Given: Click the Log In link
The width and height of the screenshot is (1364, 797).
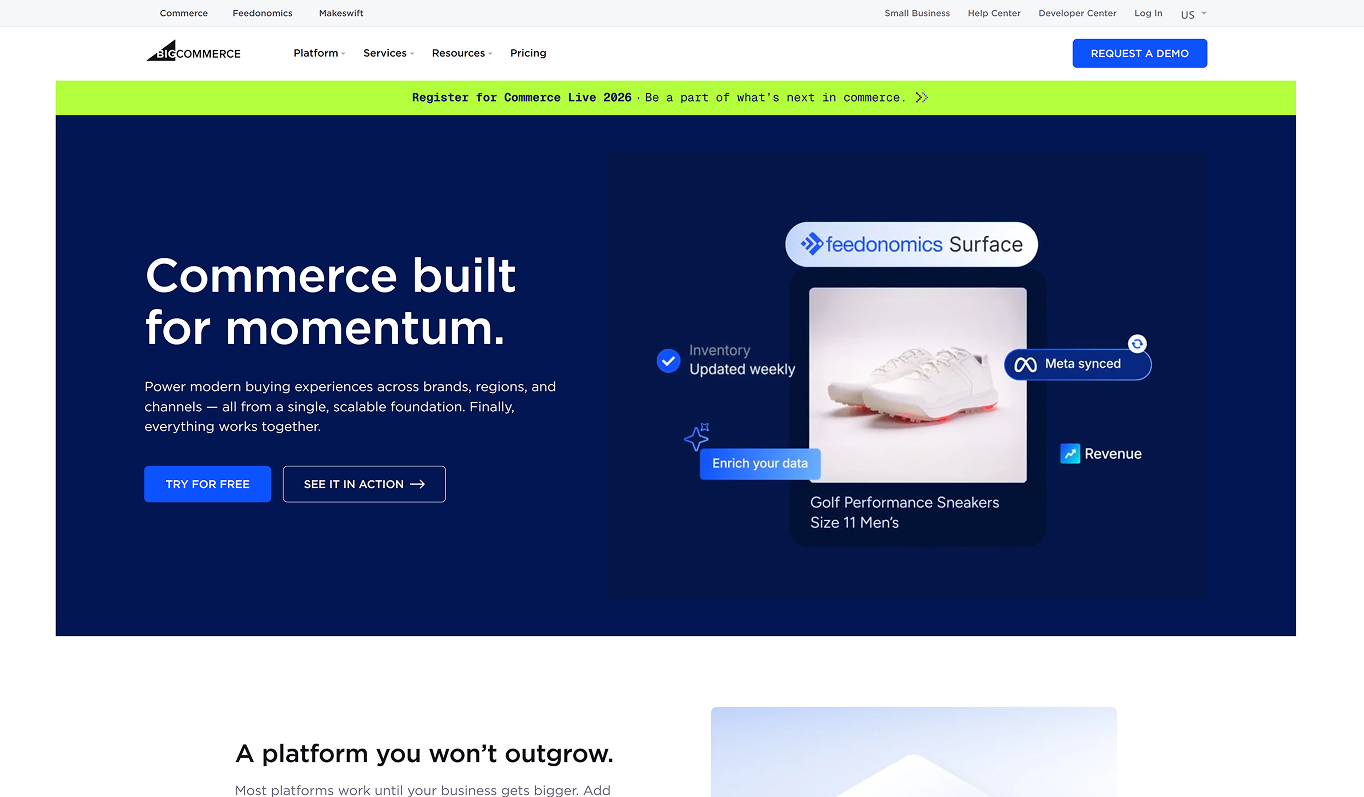Looking at the screenshot, I should (1148, 13).
